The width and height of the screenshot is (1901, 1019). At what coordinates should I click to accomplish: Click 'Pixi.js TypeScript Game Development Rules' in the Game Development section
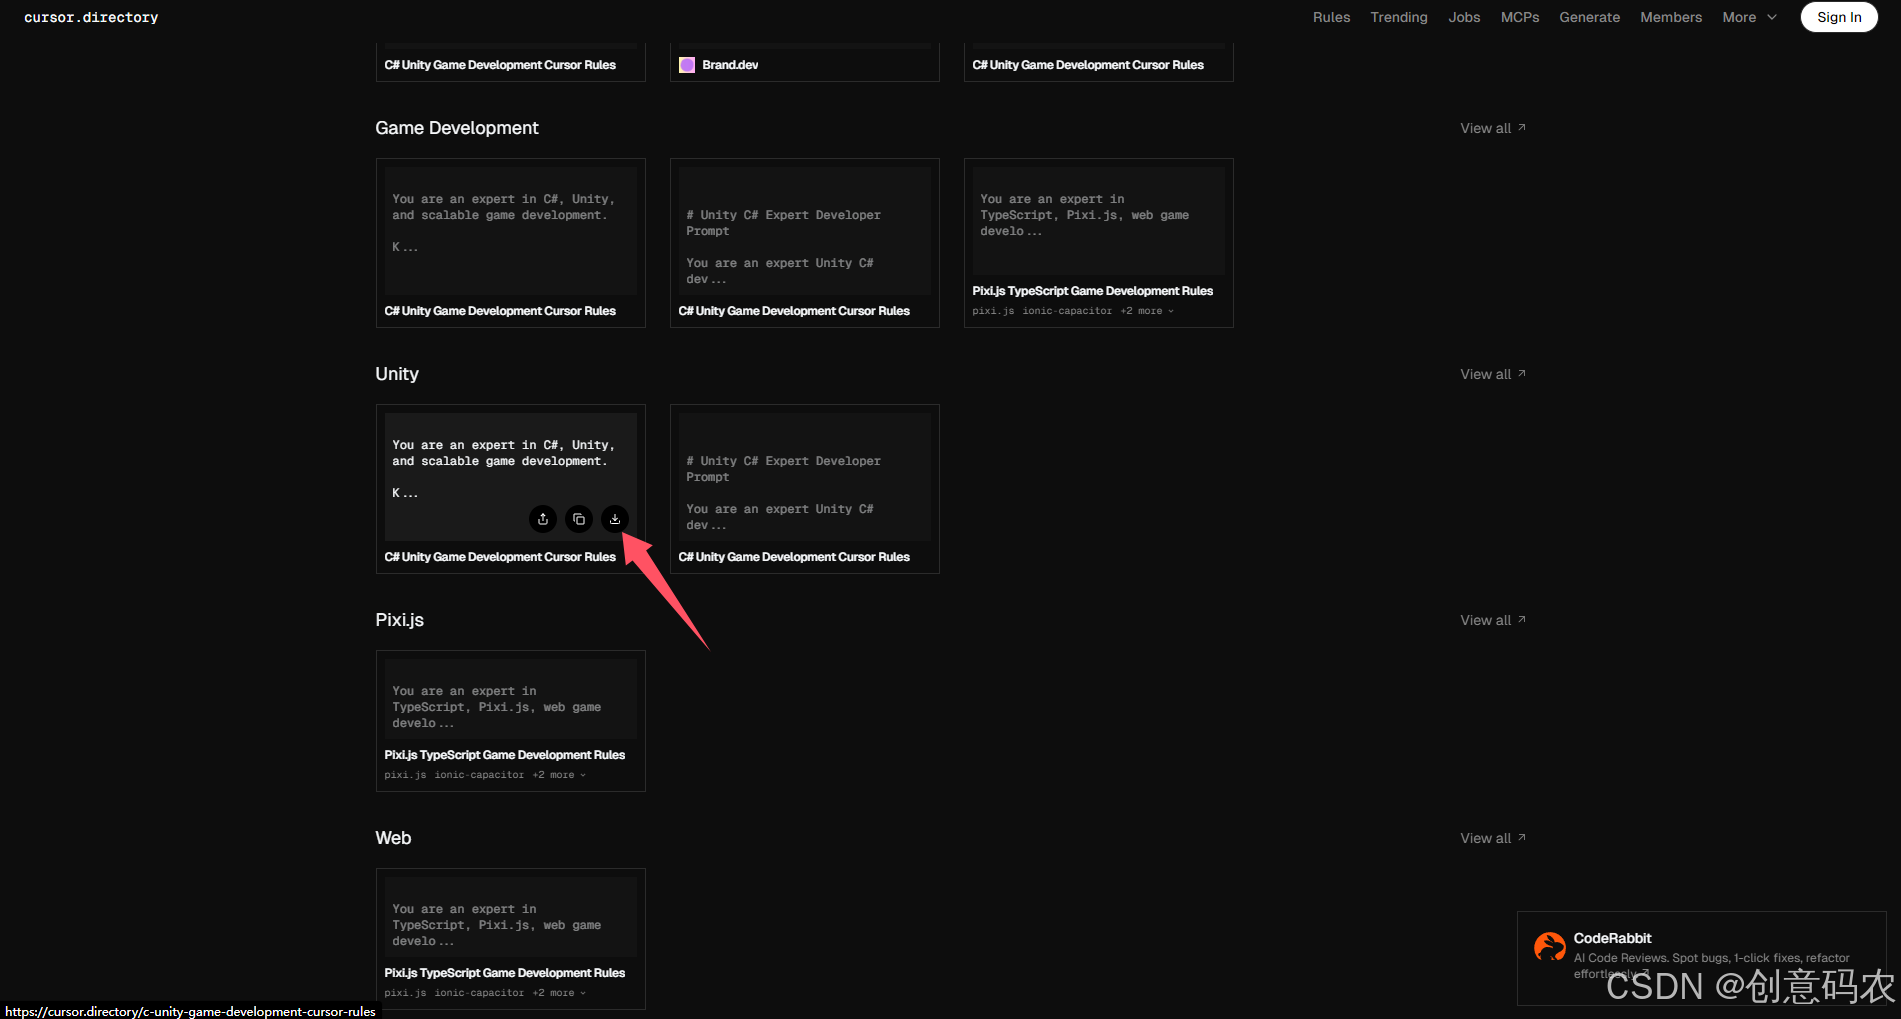1092,291
